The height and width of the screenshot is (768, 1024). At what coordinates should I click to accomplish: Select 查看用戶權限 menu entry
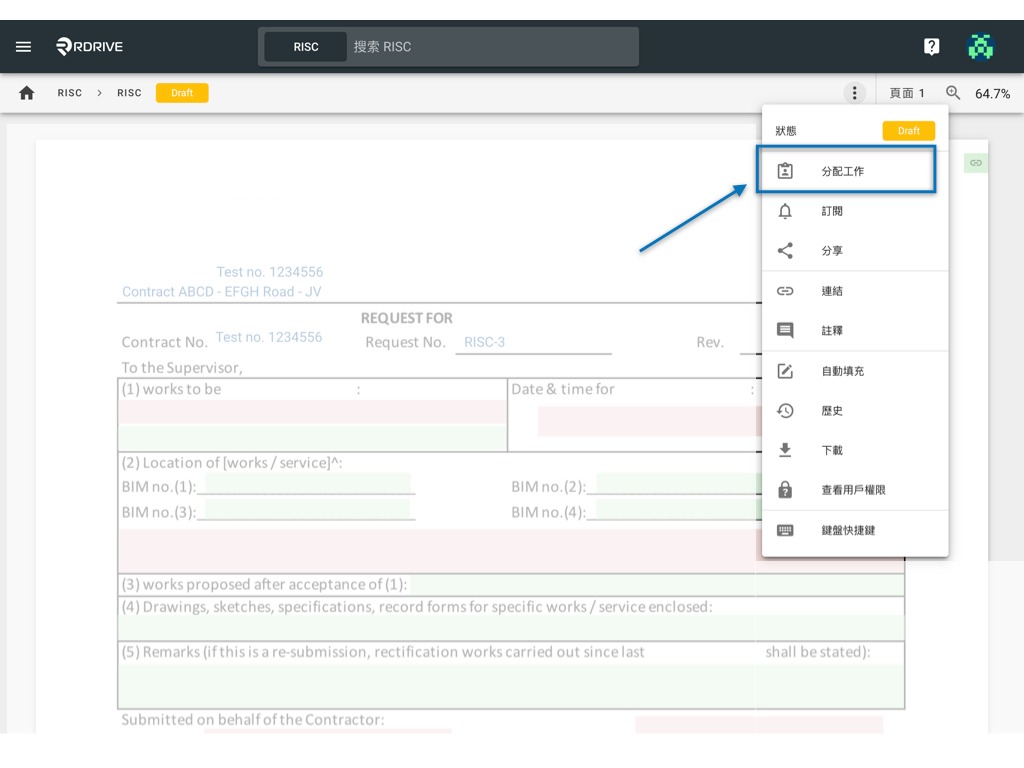pyautogui.click(x=855, y=490)
